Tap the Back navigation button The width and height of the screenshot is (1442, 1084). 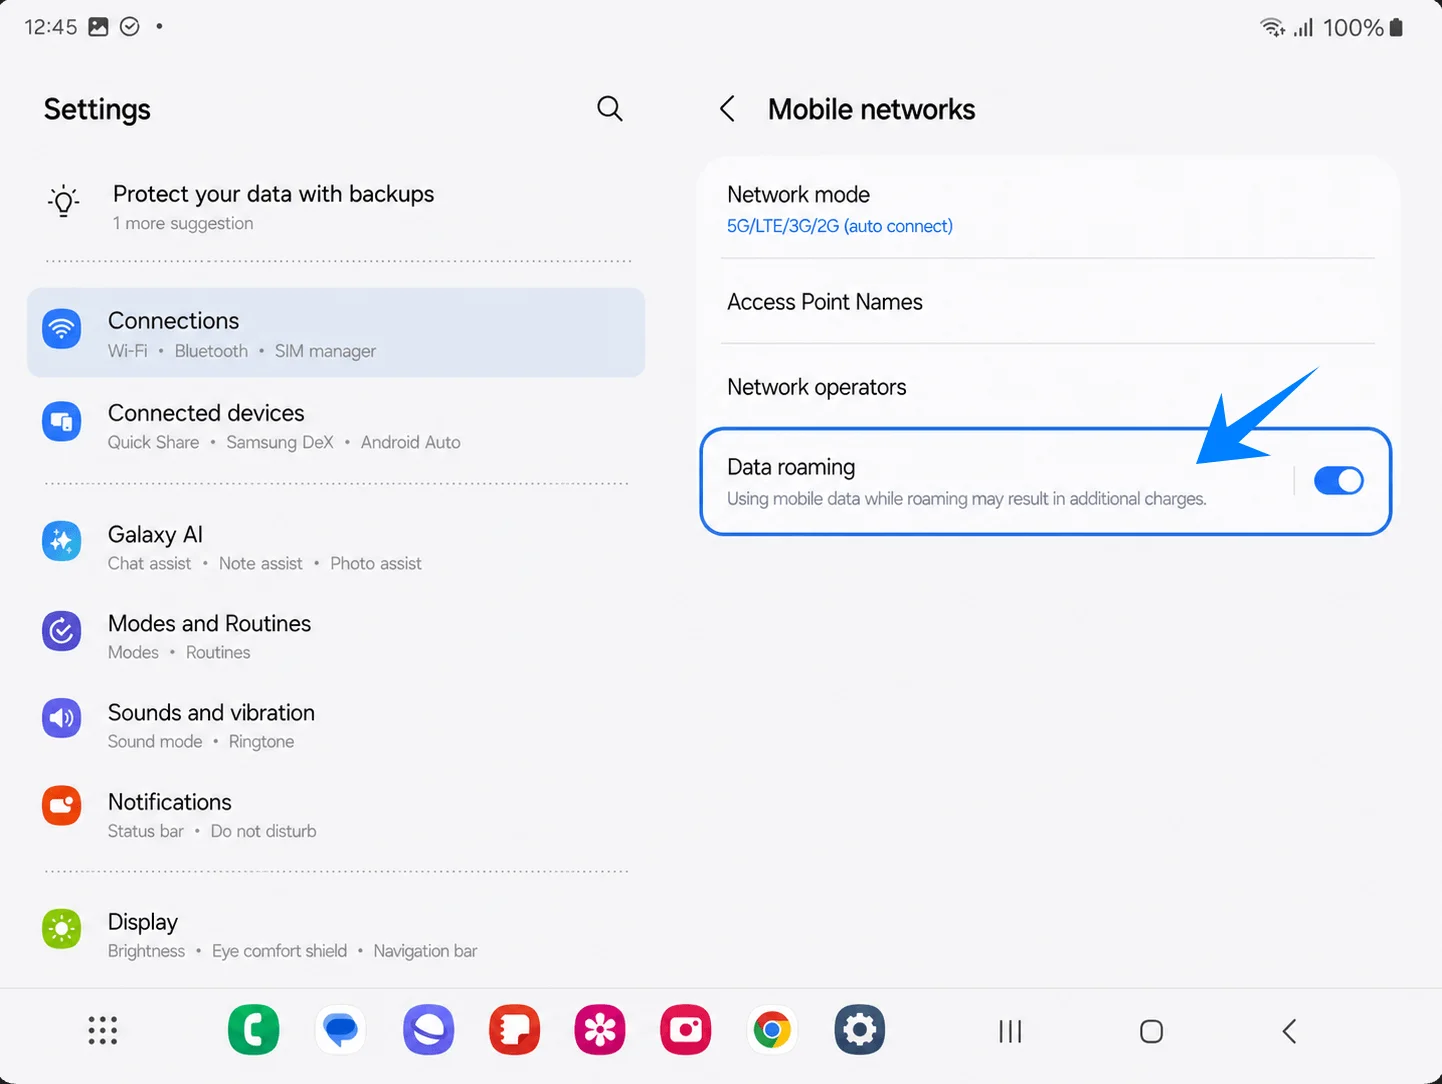click(1290, 1031)
